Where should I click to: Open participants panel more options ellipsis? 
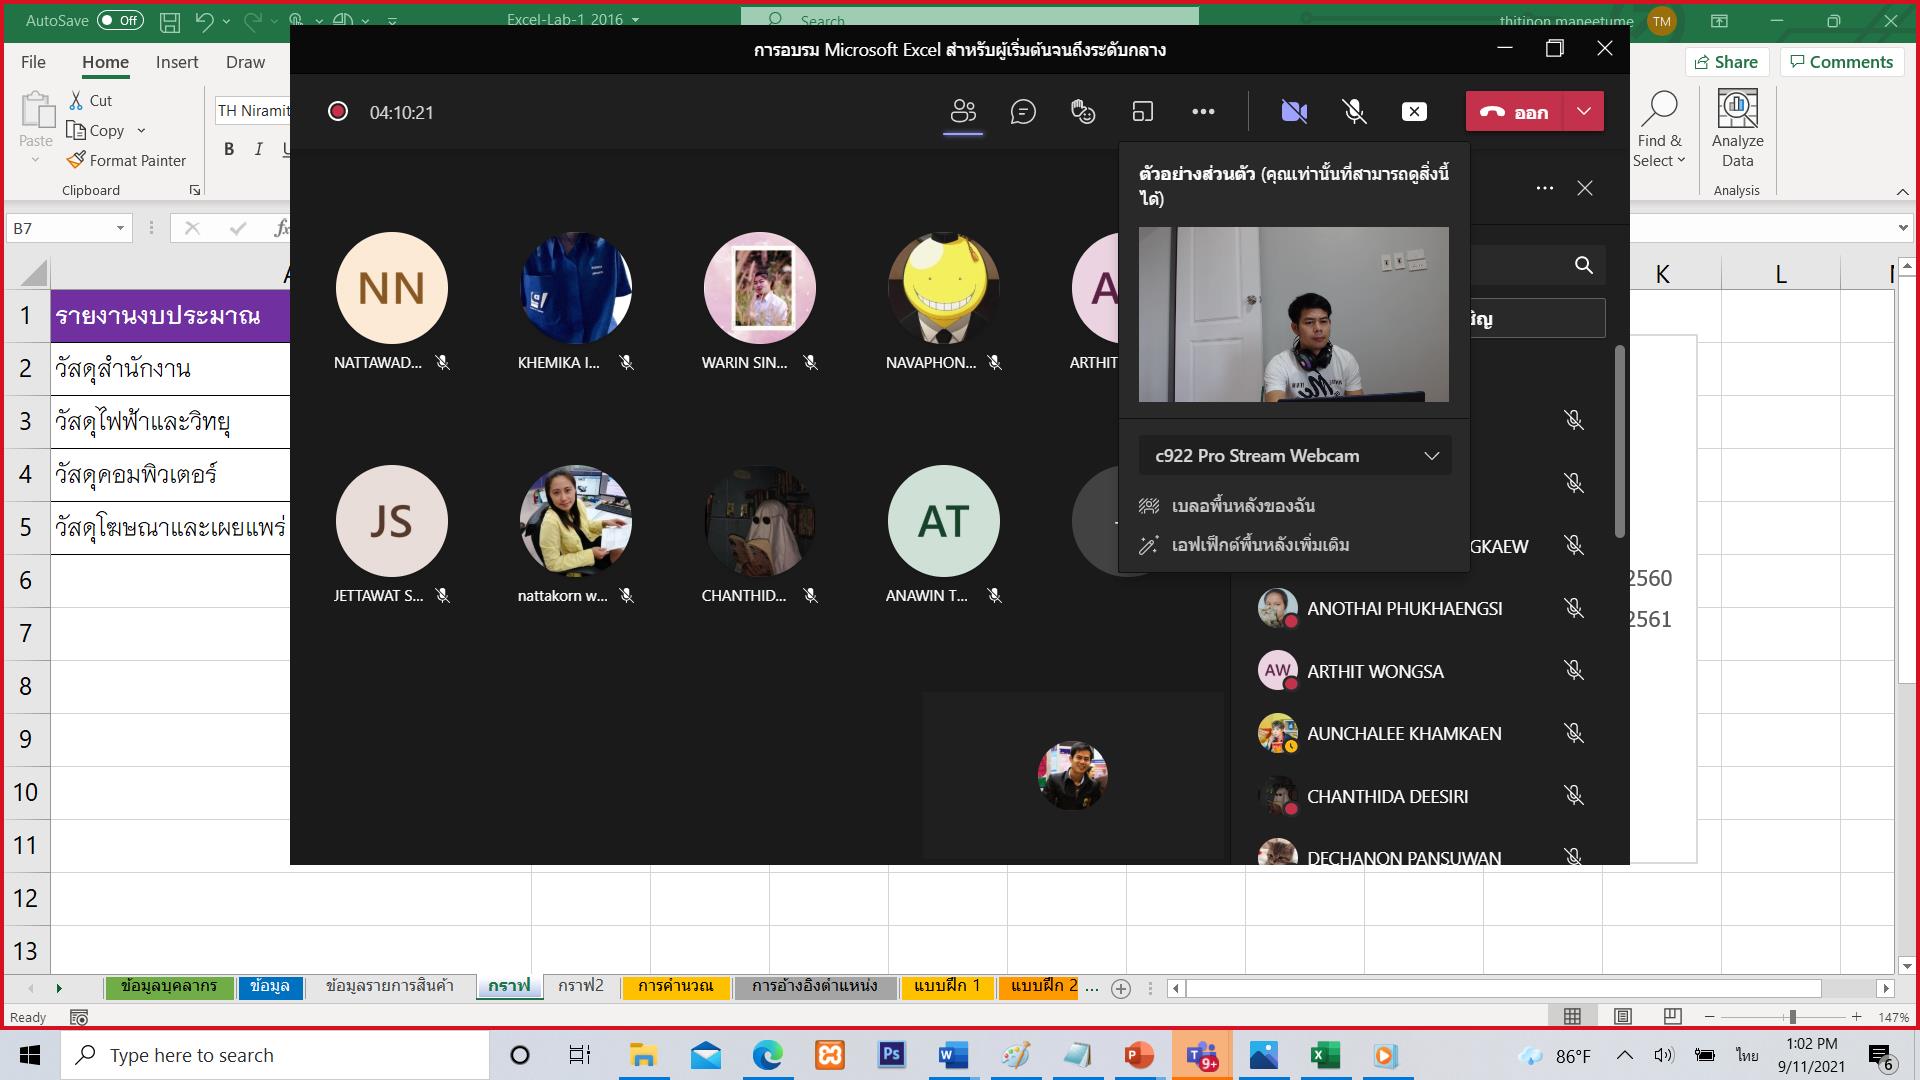[1545, 188]
